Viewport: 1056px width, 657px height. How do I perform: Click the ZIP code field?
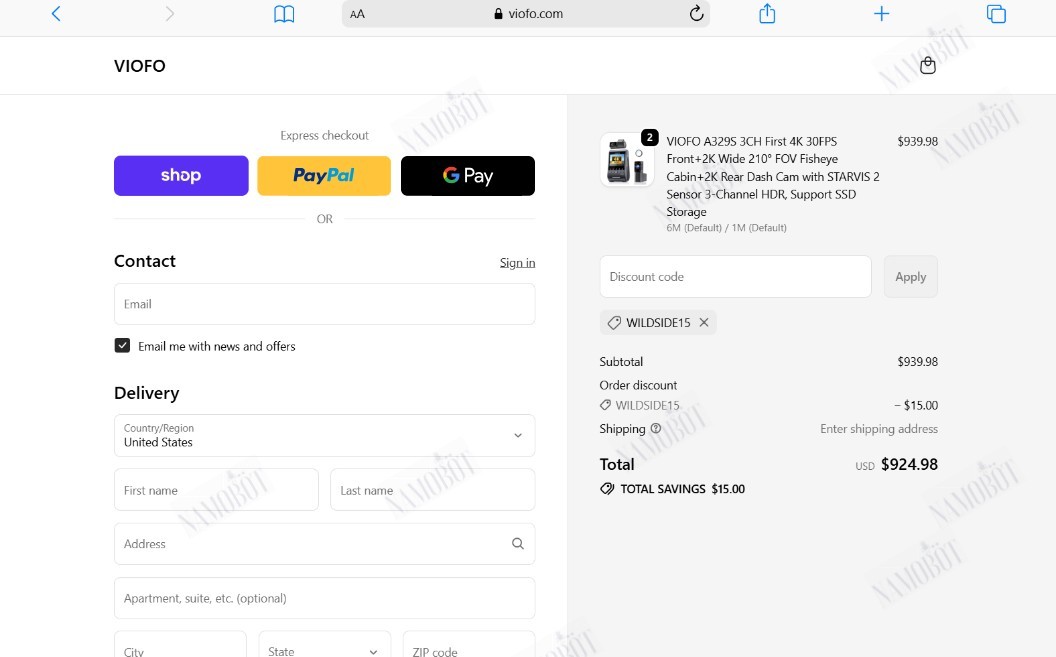coord(469,648)
